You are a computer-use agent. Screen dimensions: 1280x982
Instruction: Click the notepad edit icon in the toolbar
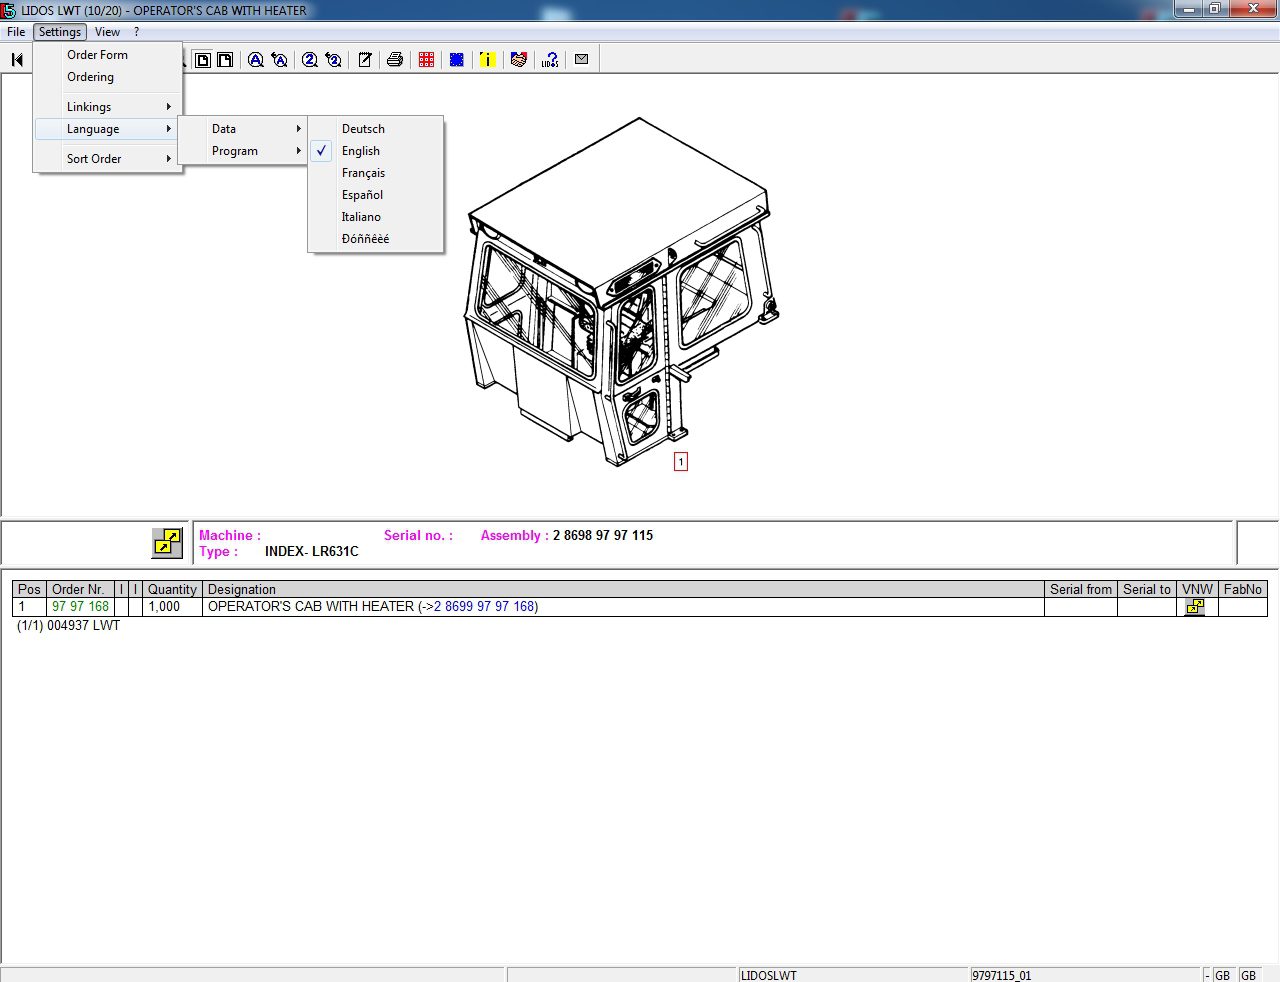pos(364,59)
